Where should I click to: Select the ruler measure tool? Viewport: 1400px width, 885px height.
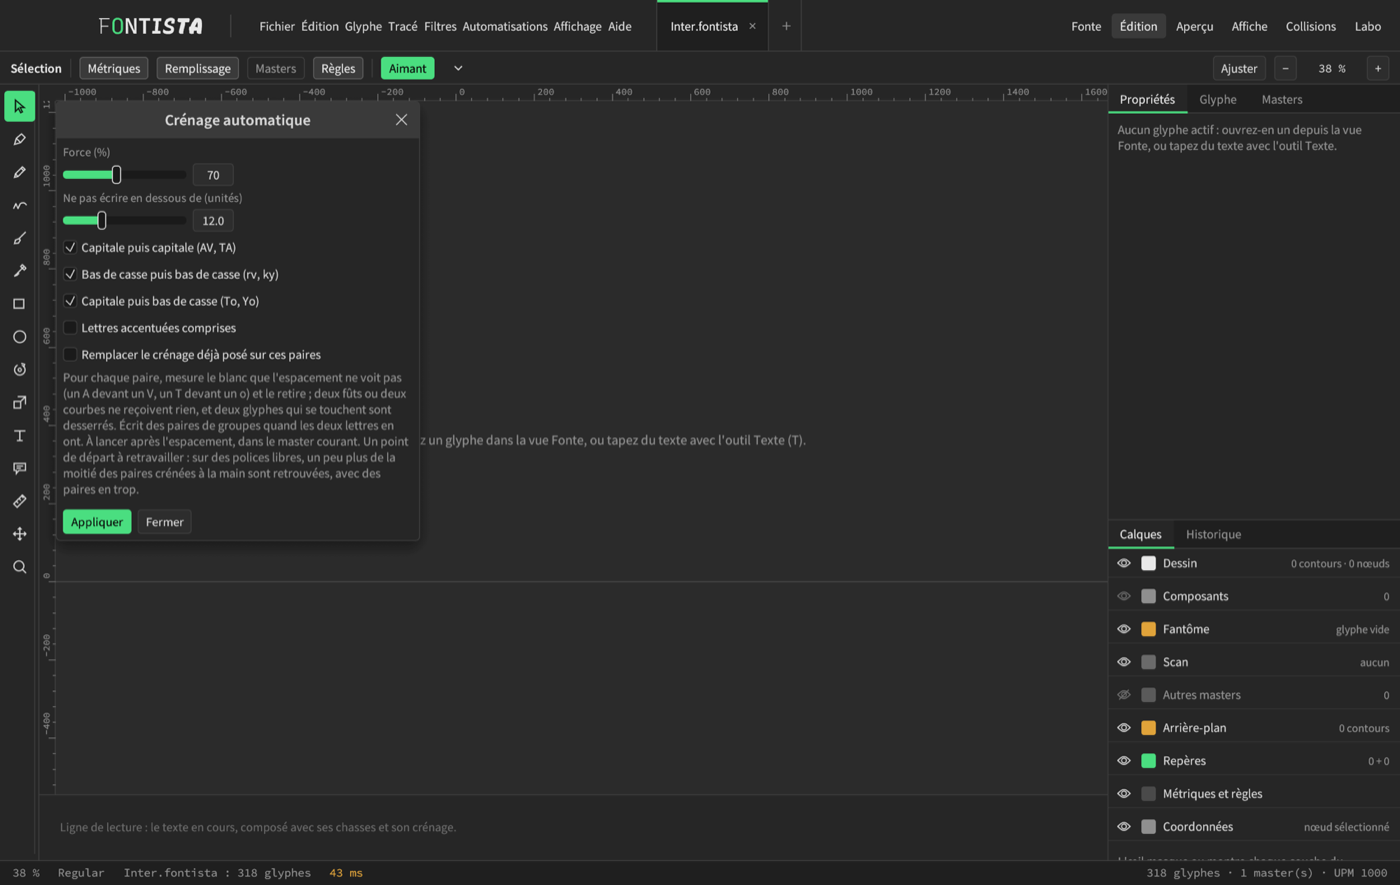19,501
